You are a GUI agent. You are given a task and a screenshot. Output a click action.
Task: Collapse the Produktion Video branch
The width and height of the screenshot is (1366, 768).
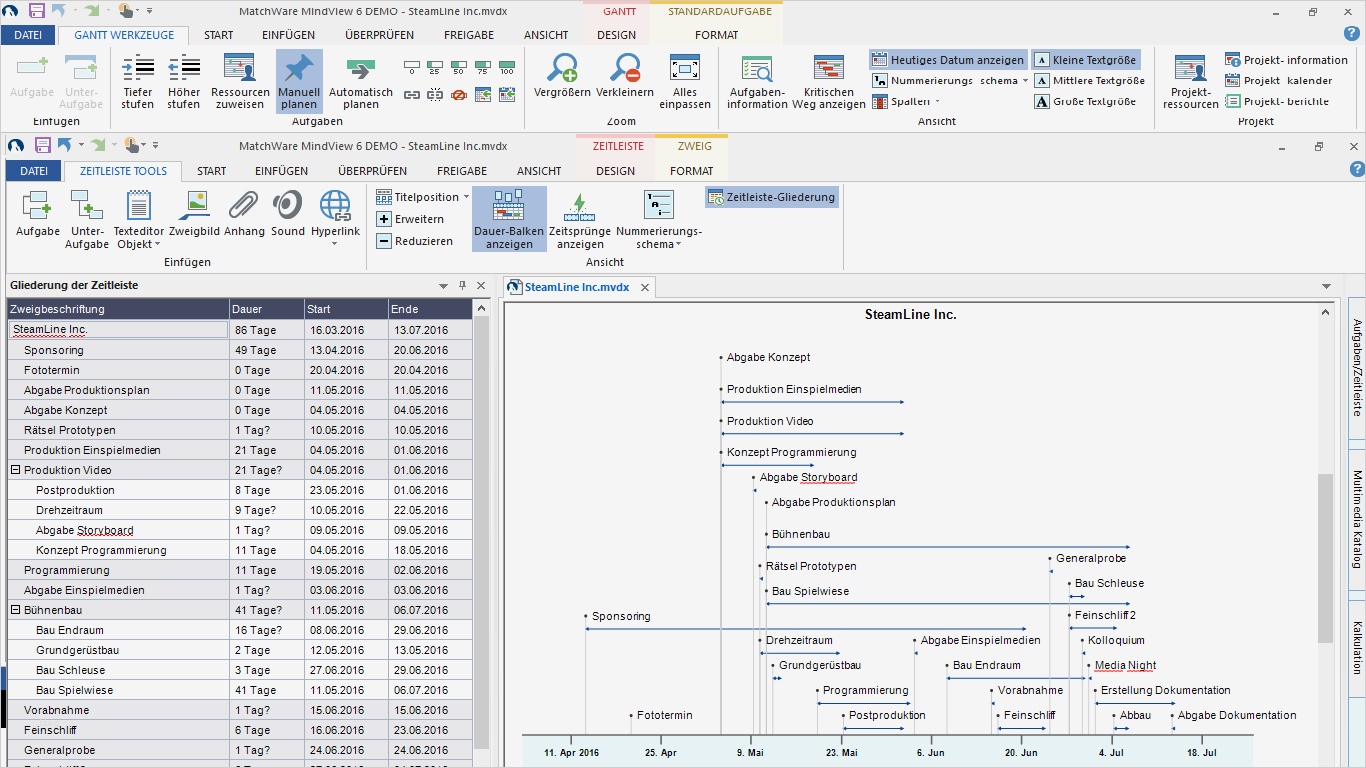click(x=16, y=470)
